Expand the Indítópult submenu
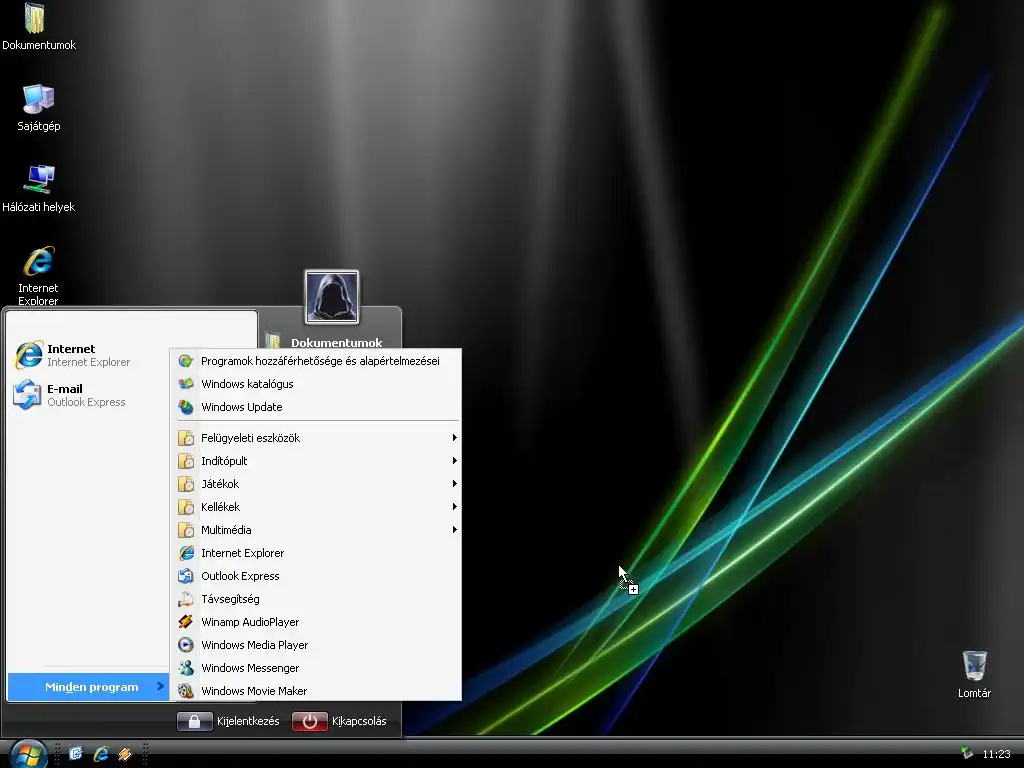Viewport: 1024px width, 768px height. 316,461
